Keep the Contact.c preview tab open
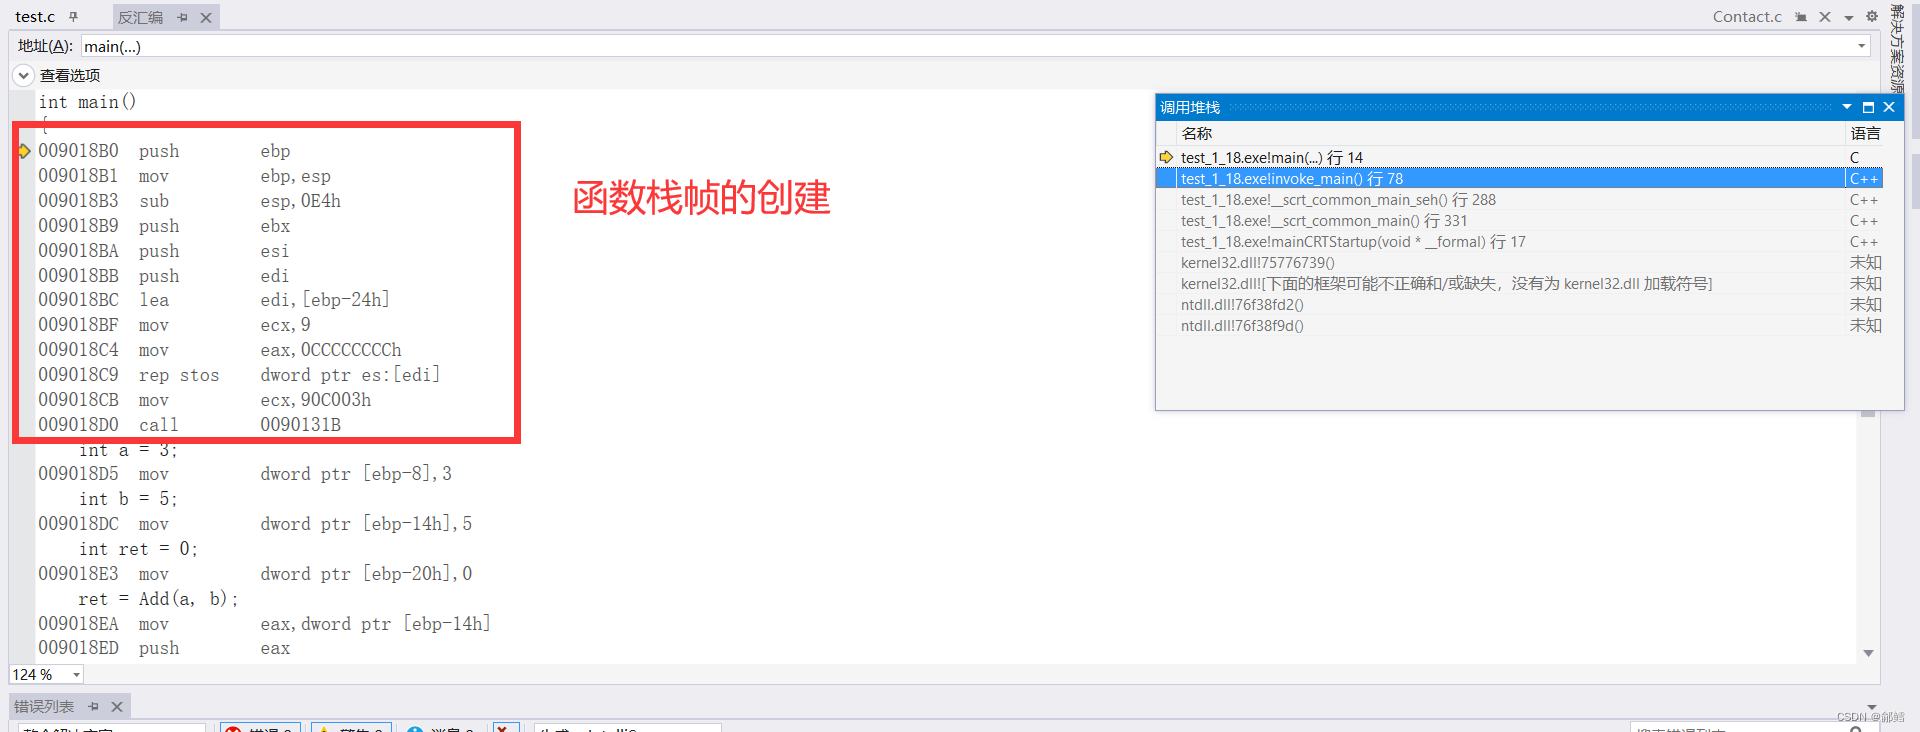Screen dimensions: 1920x732 click(x=1801, y=17)
